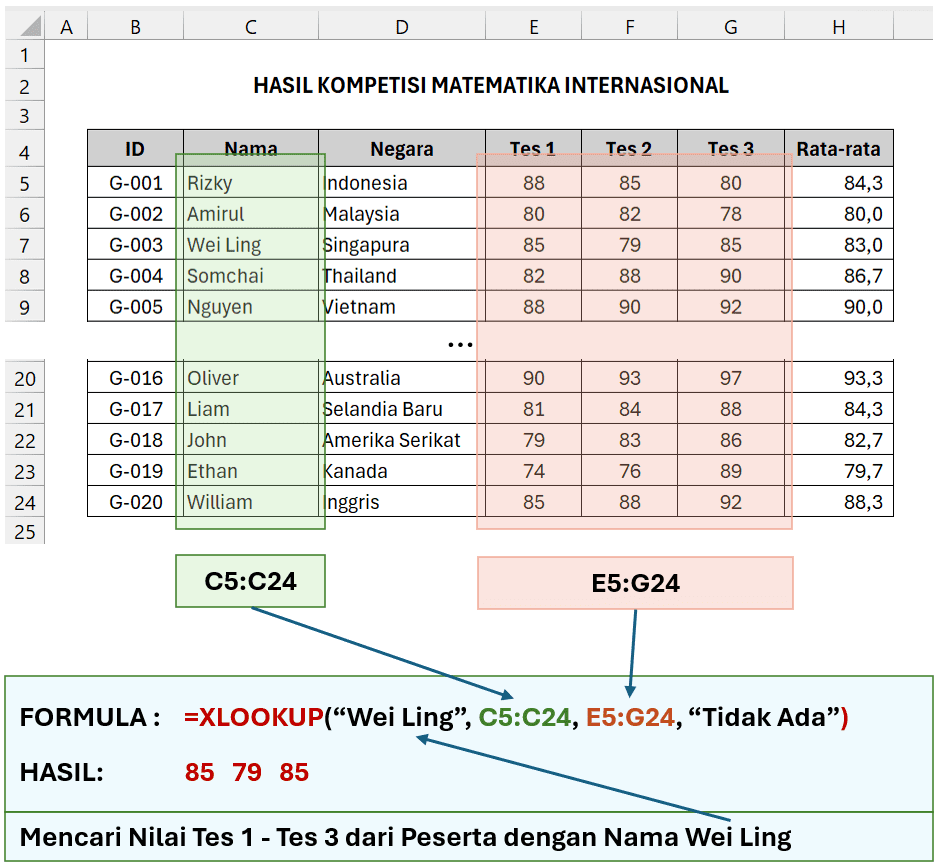Select the column D header
This screenshot has width=937, height=867.
pyautogui.click(x=402, y=27)
